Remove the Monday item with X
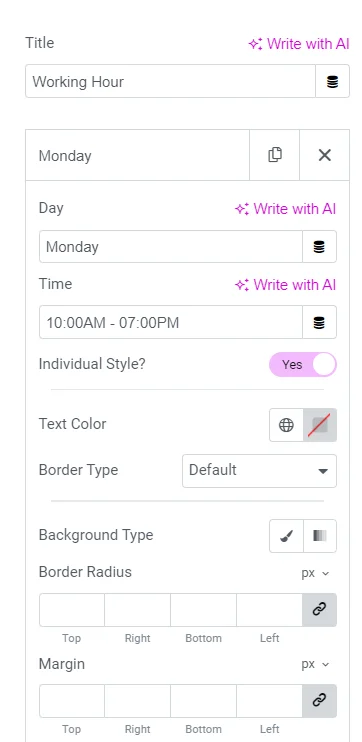 pyautogui.click(x=325, y=155)
